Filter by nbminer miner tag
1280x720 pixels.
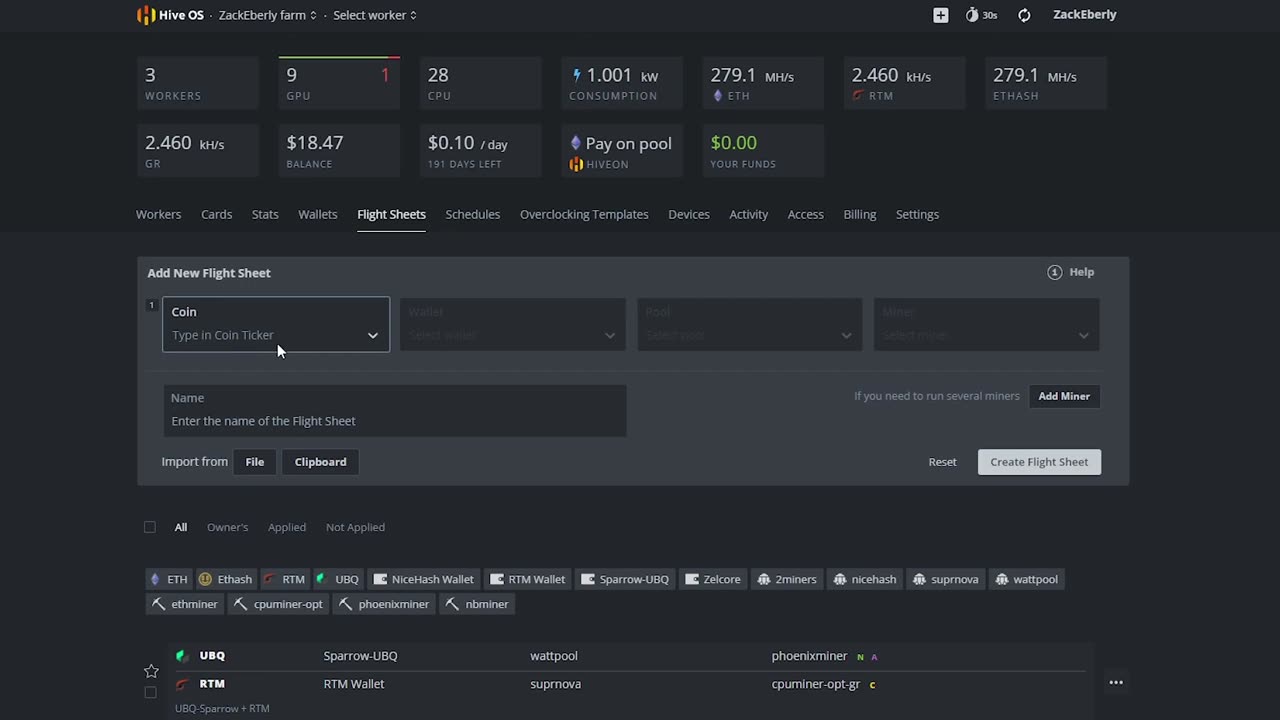click(477, 604)
